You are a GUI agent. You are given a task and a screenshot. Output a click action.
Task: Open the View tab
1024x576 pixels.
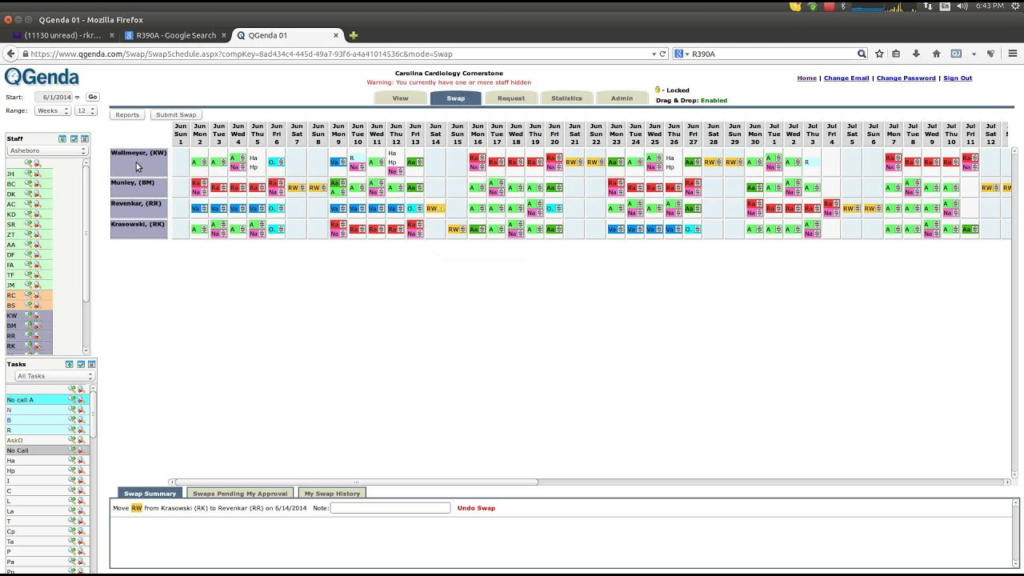coord(400,98)
